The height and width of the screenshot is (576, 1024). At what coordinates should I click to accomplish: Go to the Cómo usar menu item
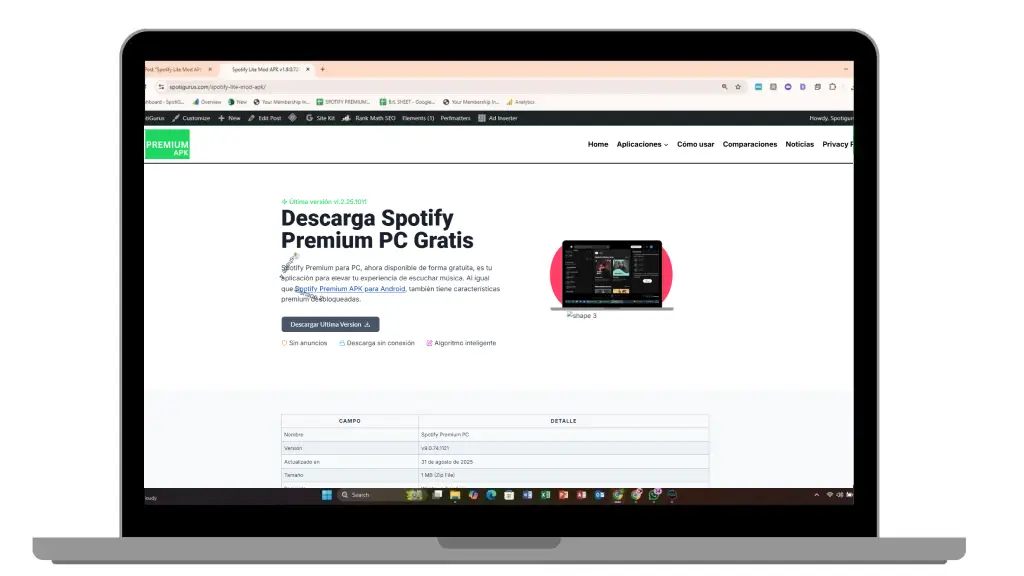pos(695,144)
